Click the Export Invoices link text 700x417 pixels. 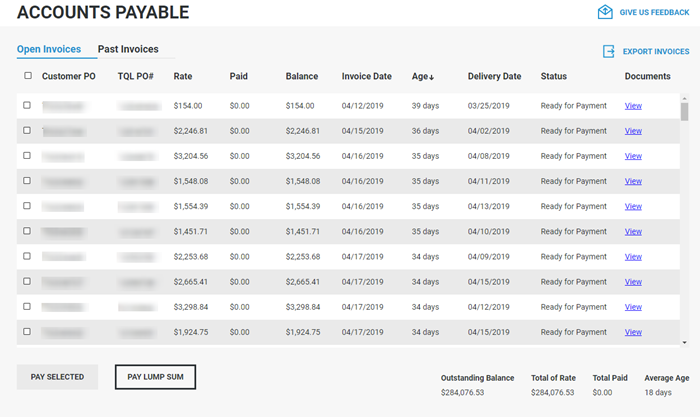point(656,51)
